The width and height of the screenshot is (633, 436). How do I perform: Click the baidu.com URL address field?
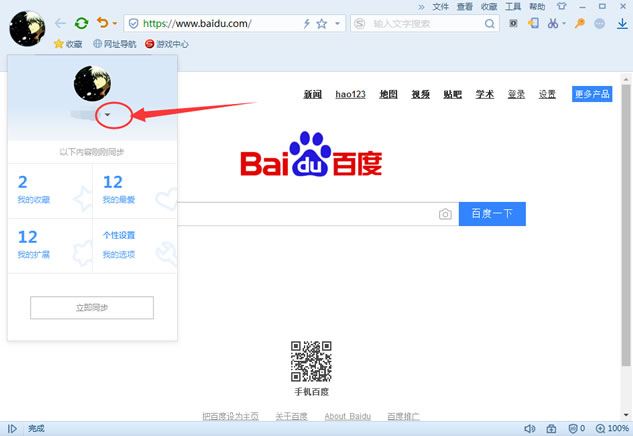tap(197, 24)
